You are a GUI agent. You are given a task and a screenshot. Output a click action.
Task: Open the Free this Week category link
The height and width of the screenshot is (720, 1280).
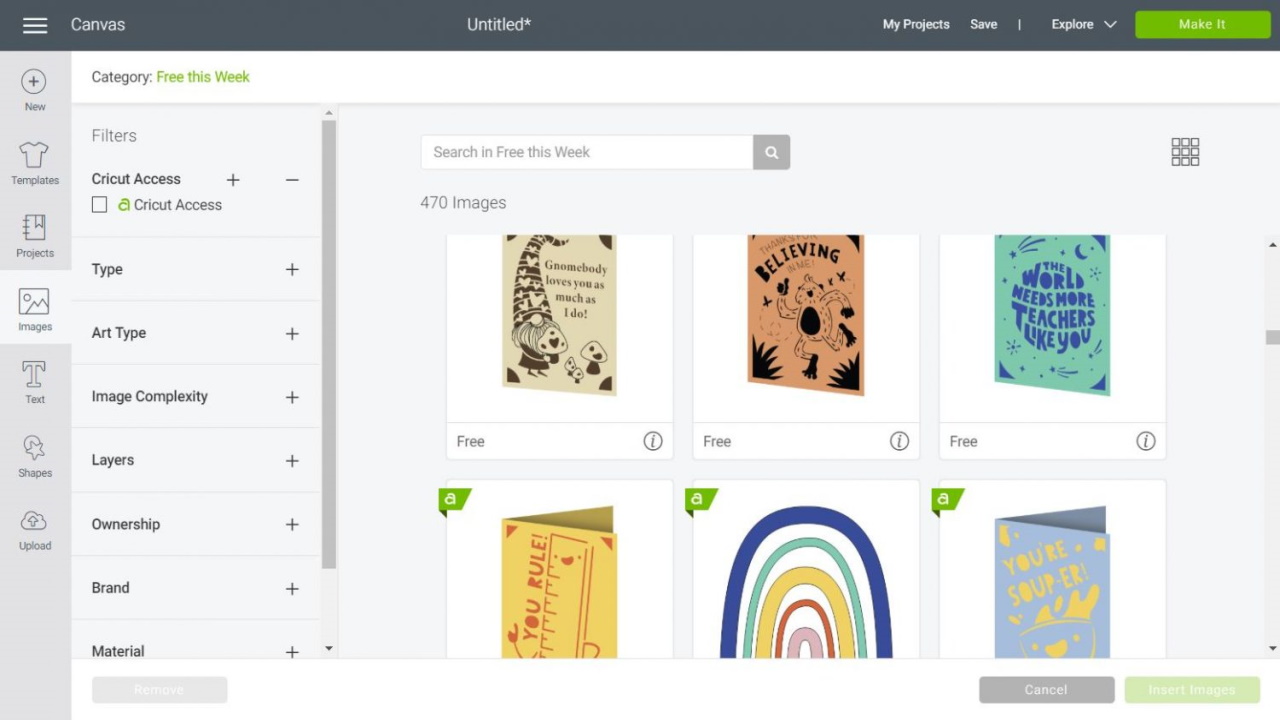[202, 76]
